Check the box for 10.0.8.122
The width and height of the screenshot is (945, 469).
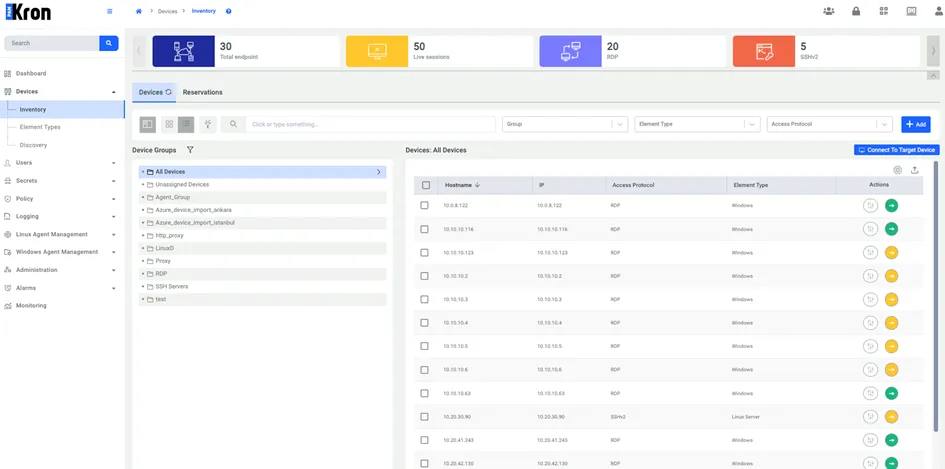coord(424,206)
